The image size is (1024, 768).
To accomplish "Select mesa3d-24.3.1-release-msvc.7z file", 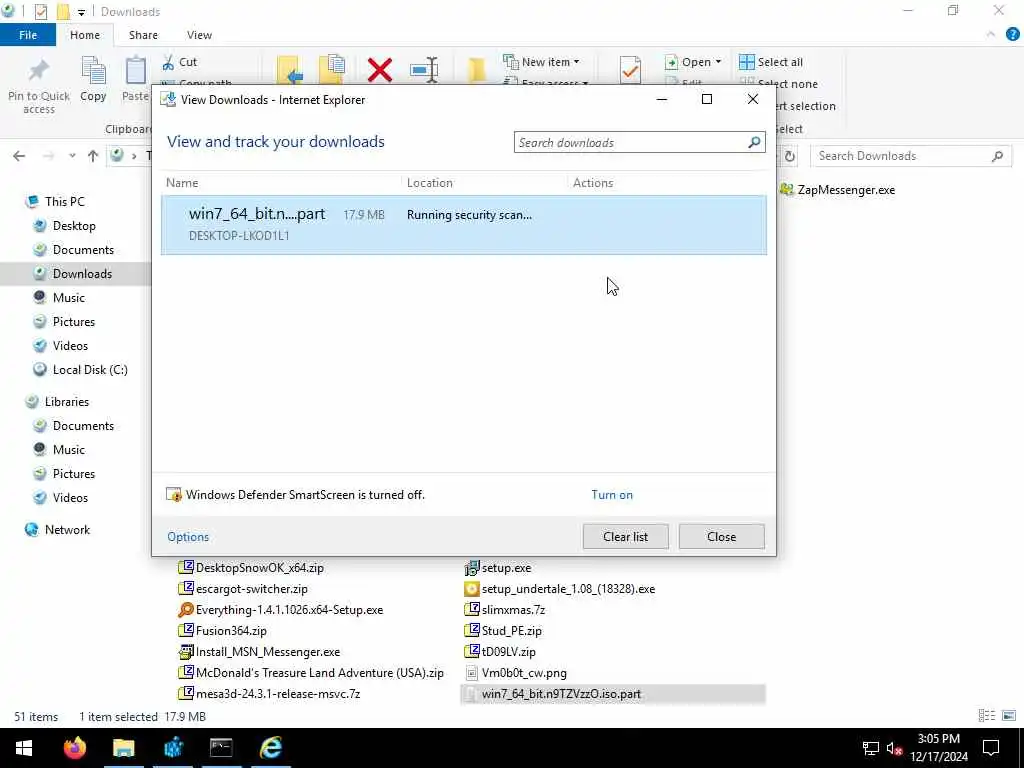I will point(269,694).
